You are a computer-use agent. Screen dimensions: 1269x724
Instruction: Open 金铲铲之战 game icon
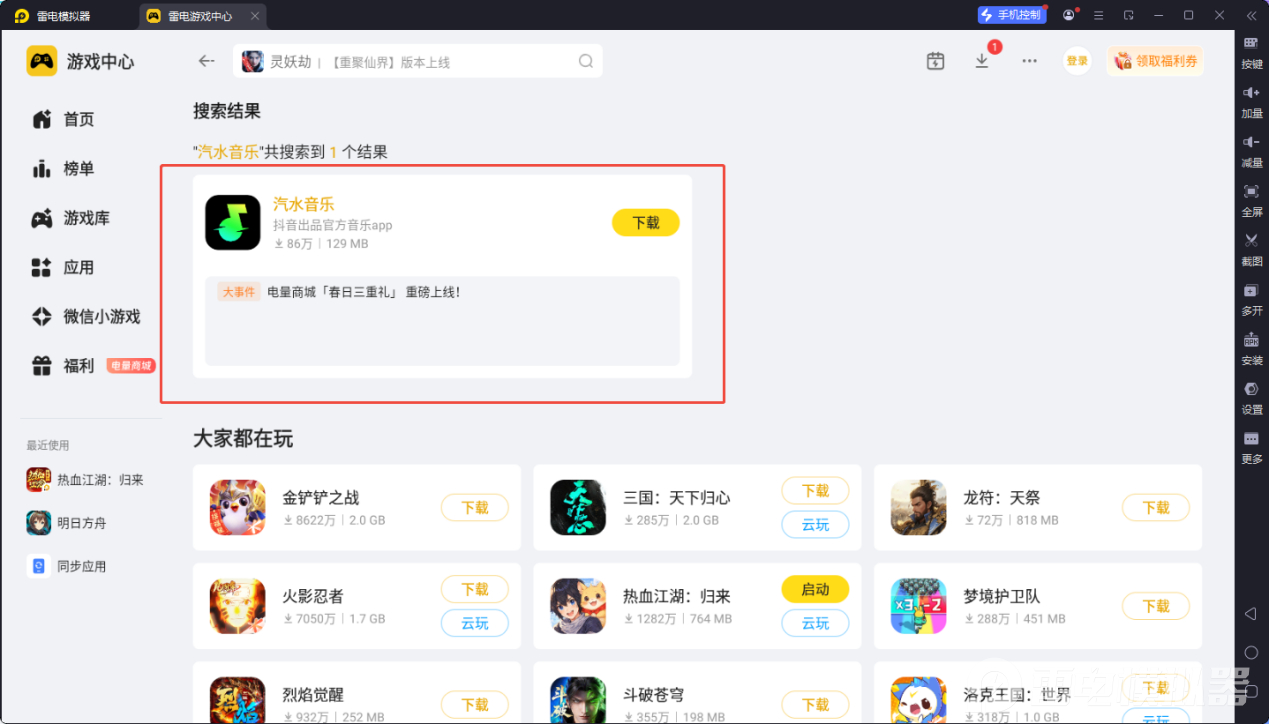237,508
